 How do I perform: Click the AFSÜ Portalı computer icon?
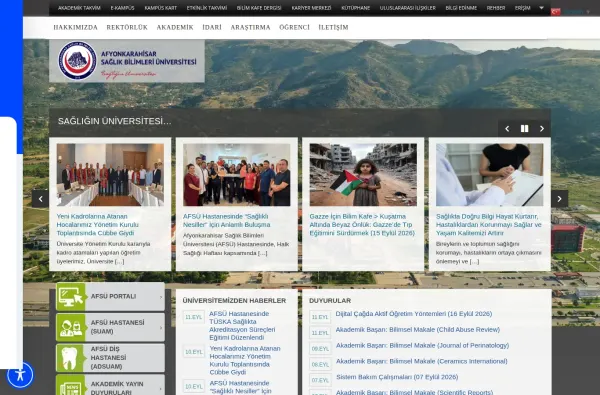coord(71,297)
